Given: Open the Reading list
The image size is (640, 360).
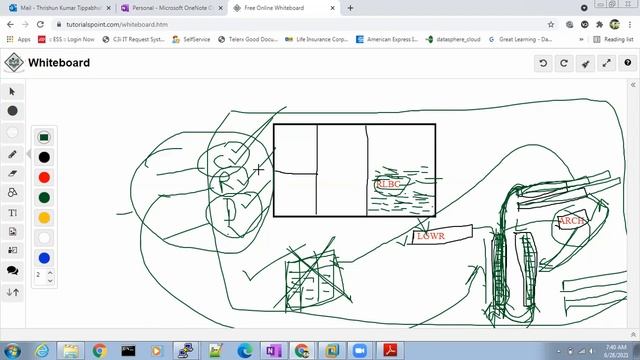Looking at the screenshot, I should pos(613,40).
